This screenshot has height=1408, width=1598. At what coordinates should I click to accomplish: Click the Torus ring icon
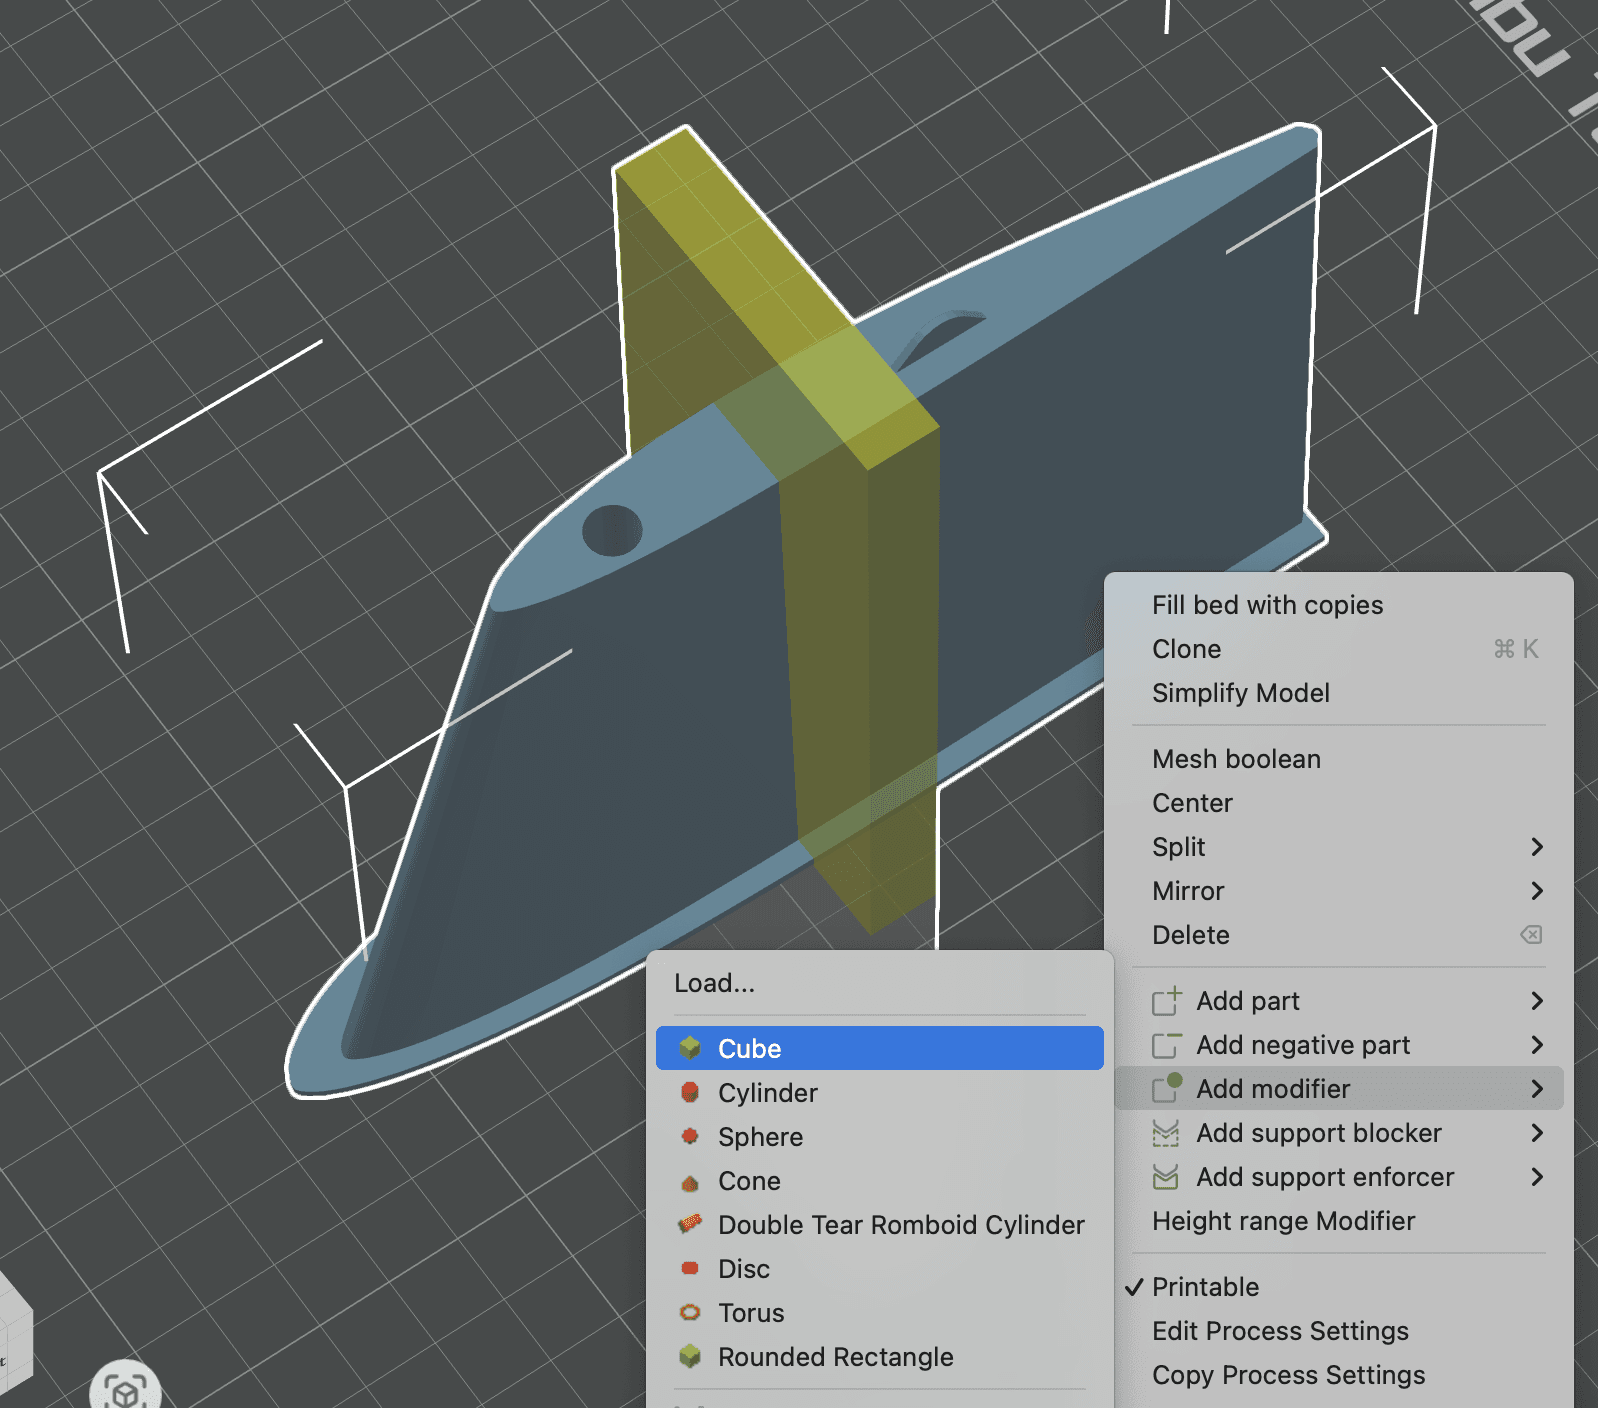pos(690,1312)
